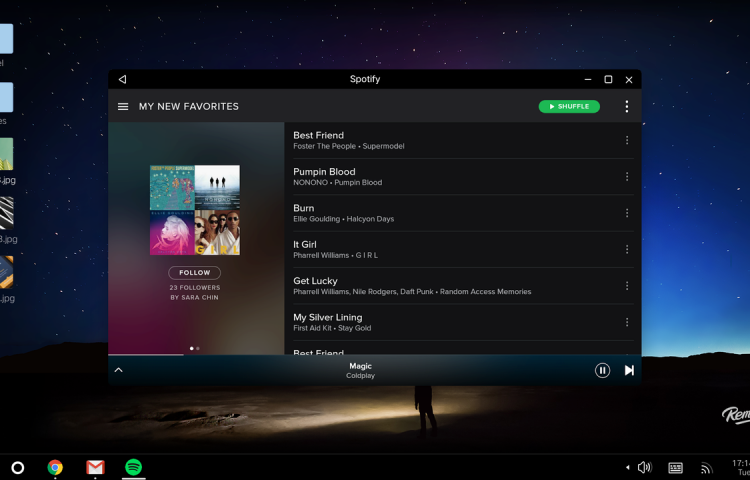The image size is (750, 480).
Task: Open Gmail from the taskbar
Action: [95, 467]
